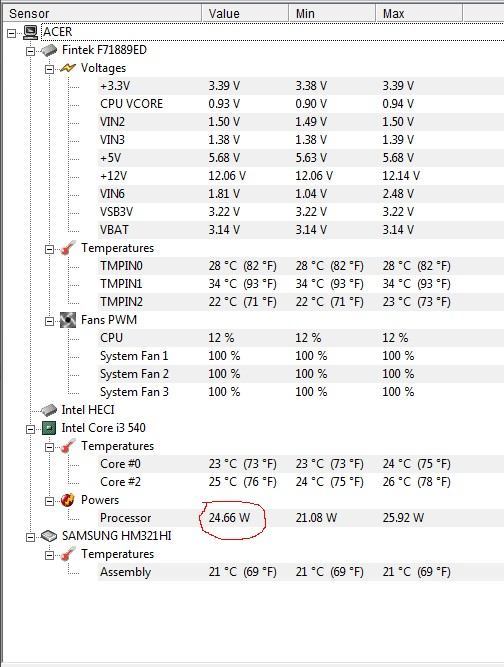Click the Max column header

pos(419,13)
